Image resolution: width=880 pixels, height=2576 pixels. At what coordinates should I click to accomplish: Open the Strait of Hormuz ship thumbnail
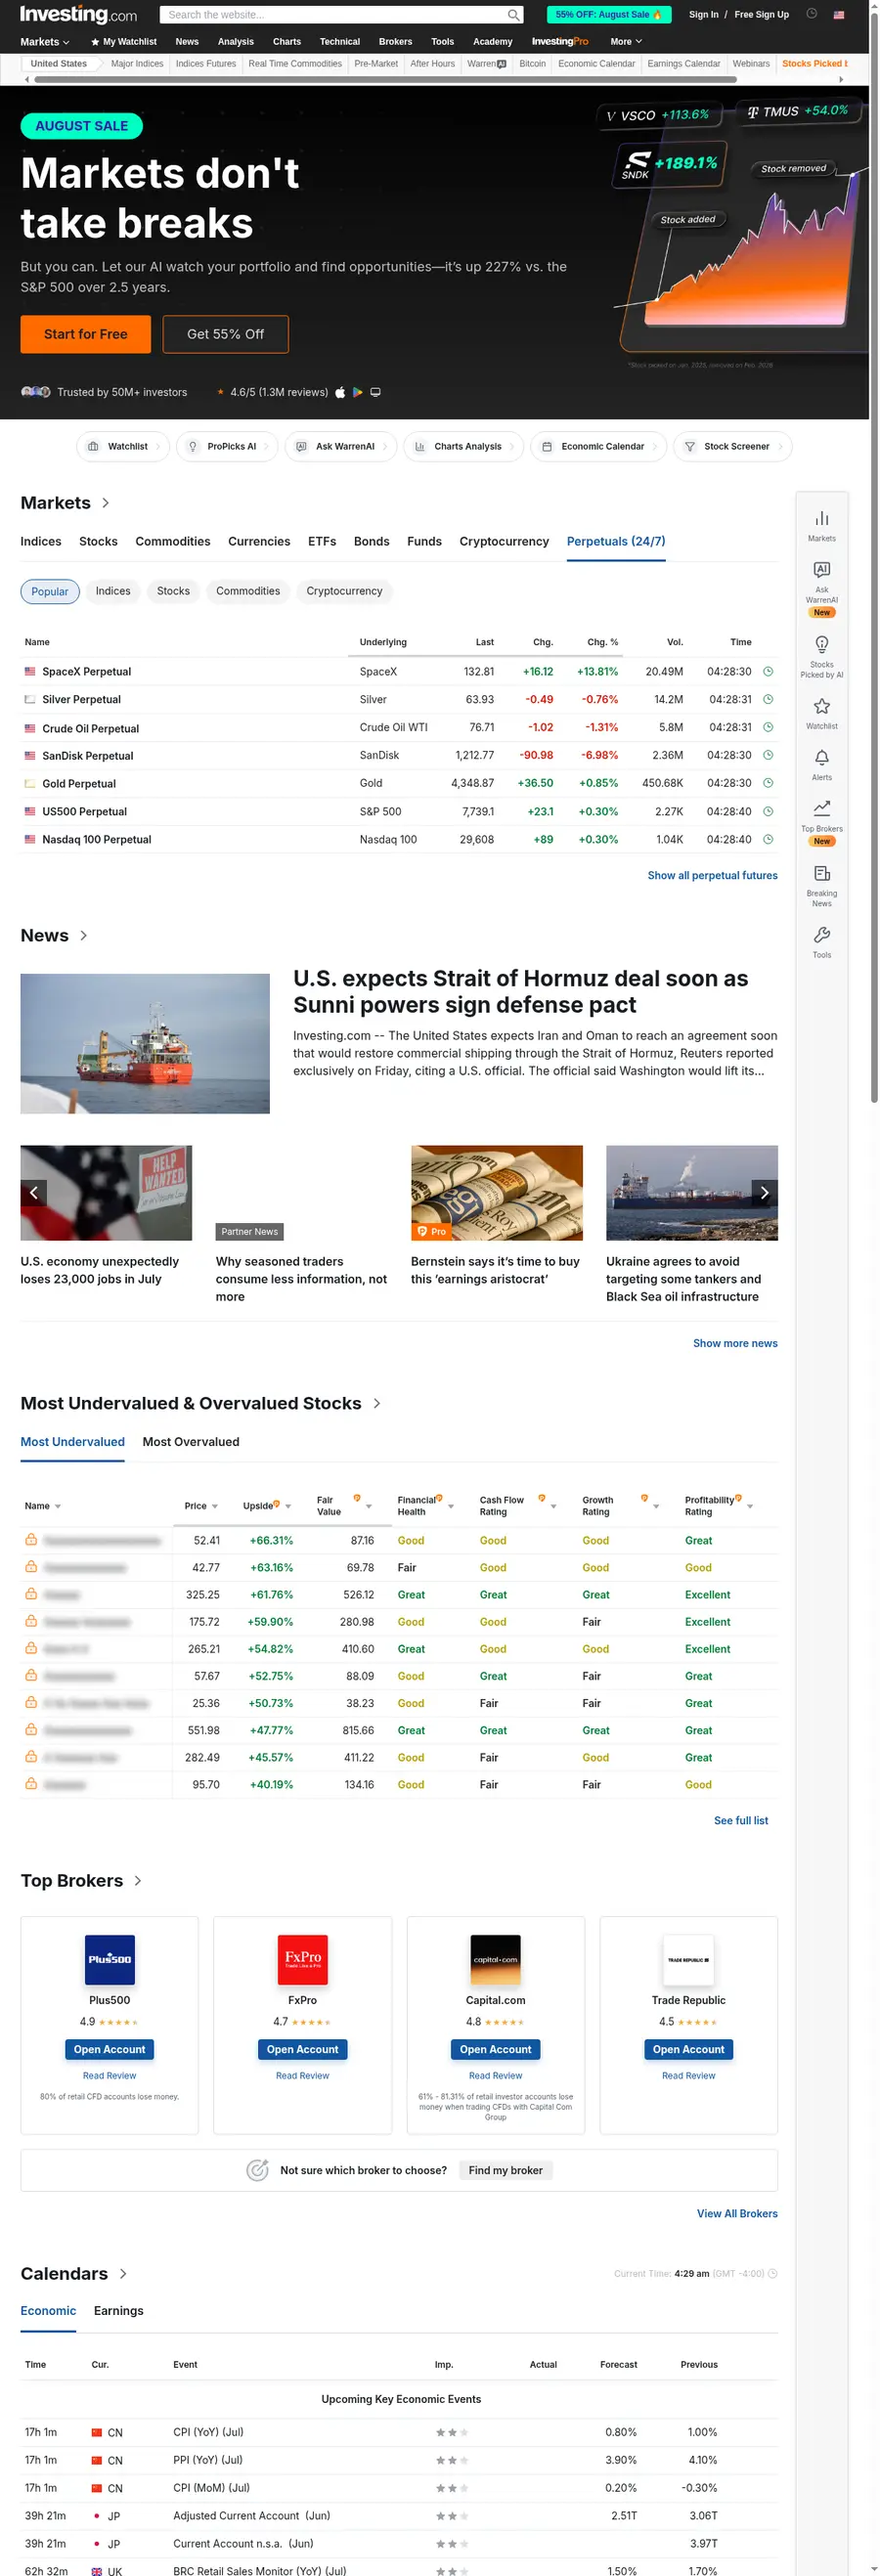[145, 1043]
